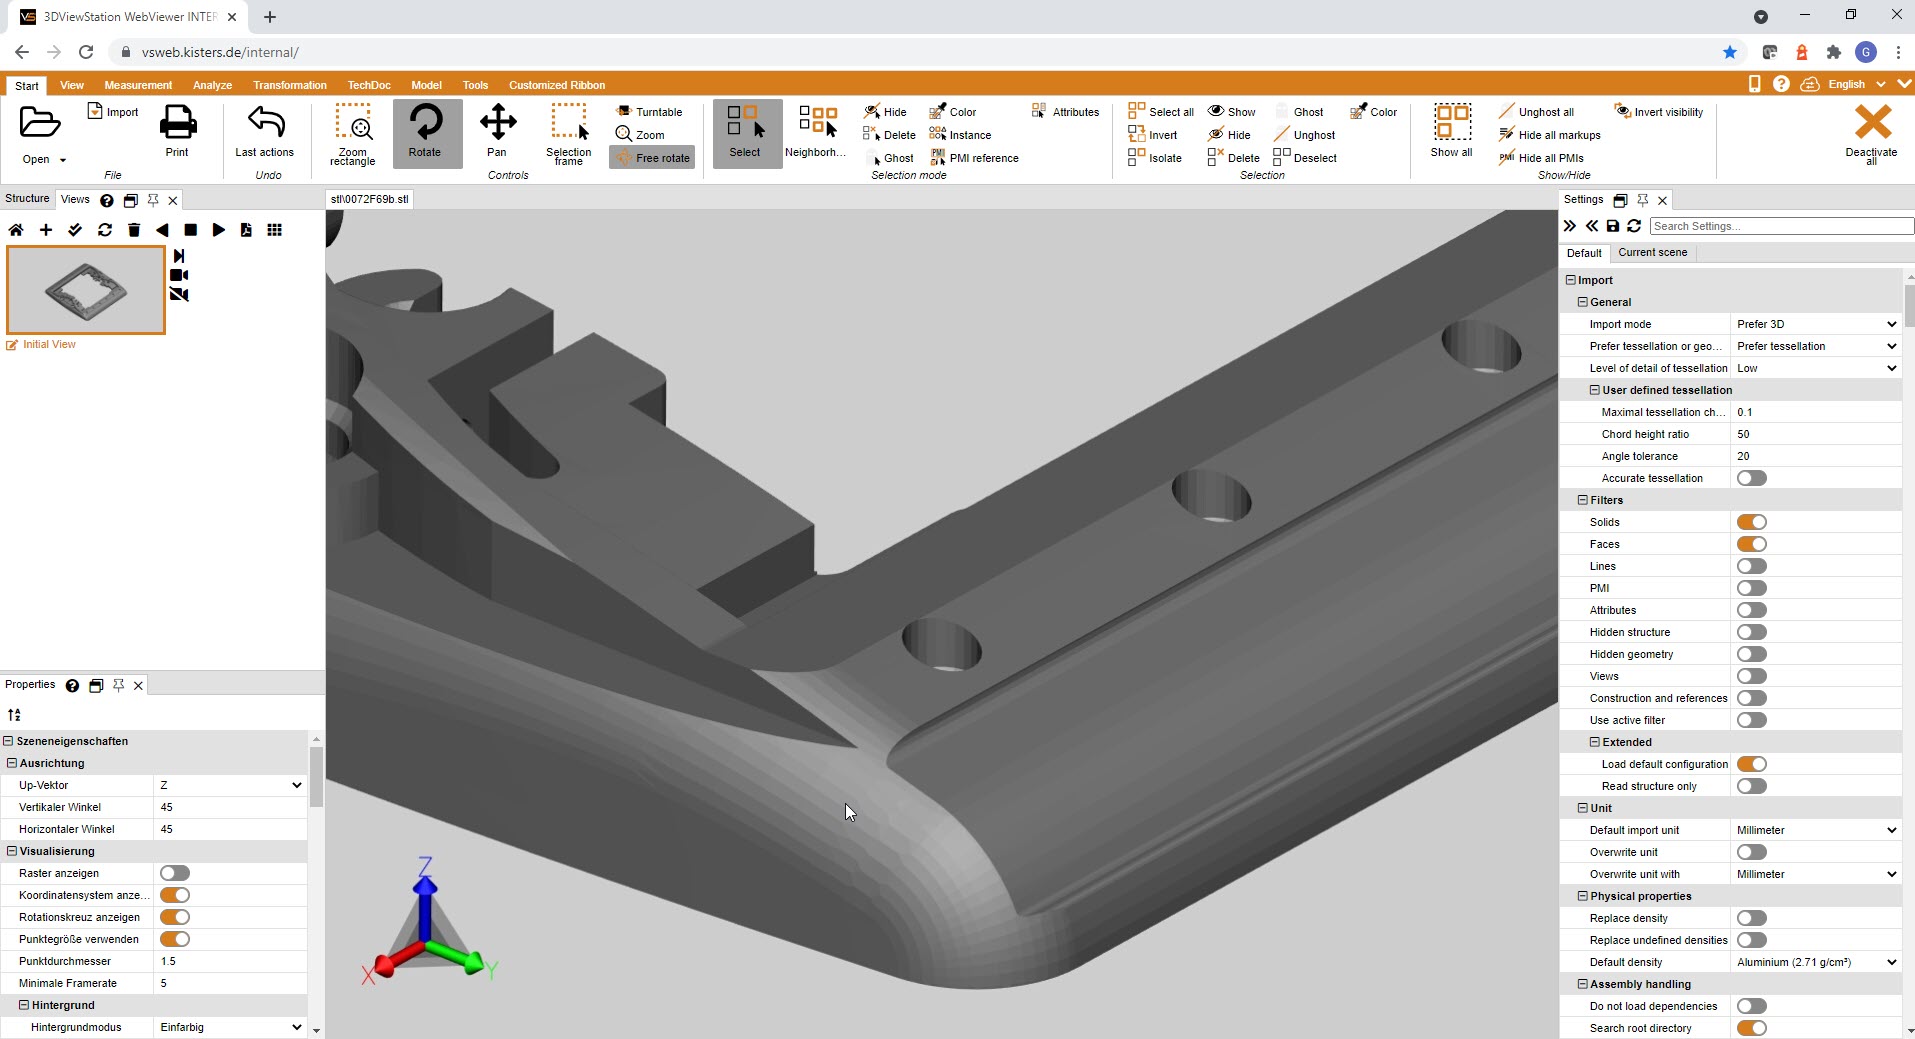The width and height of the screenshot is (1915, 1039).
Task: Switch to Current scene settings tab
Action: [x=1653, y=252]
